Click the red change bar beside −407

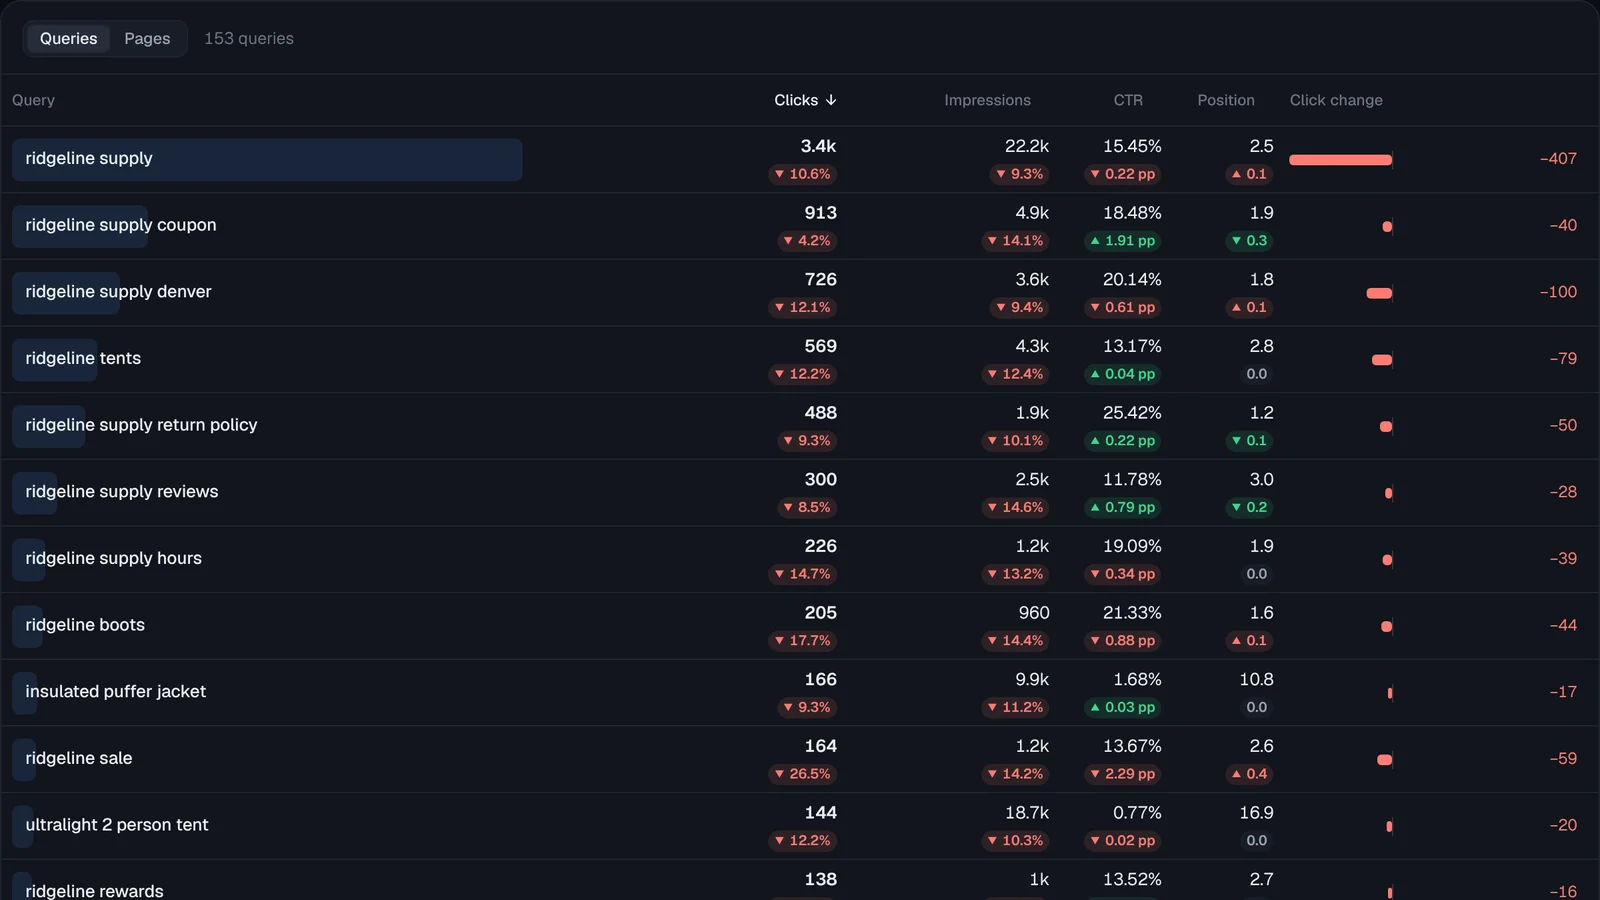(1340, 160)
